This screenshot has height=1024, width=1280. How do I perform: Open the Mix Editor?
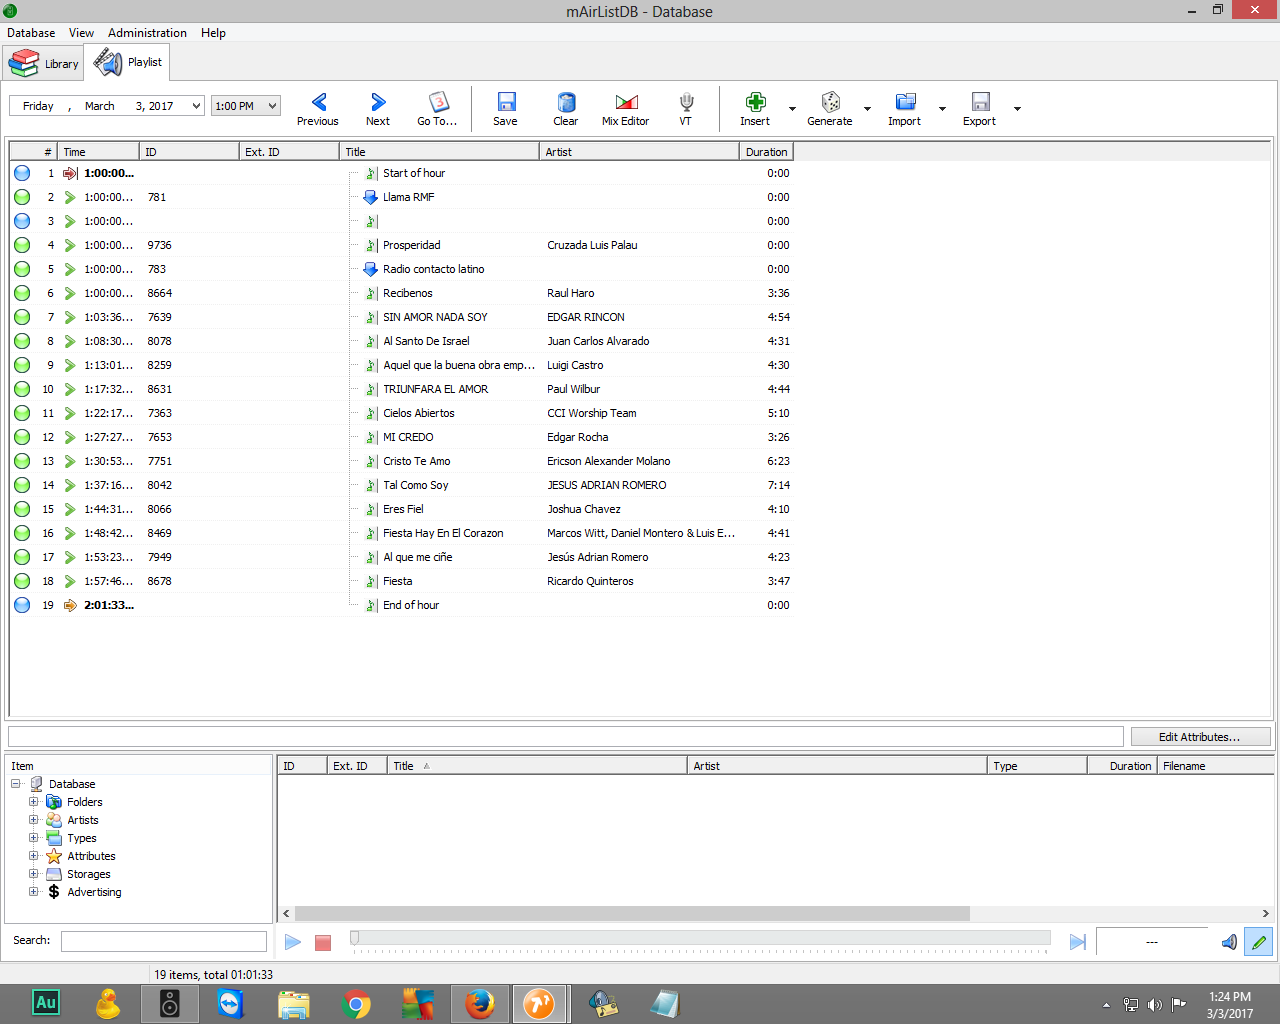626,108
